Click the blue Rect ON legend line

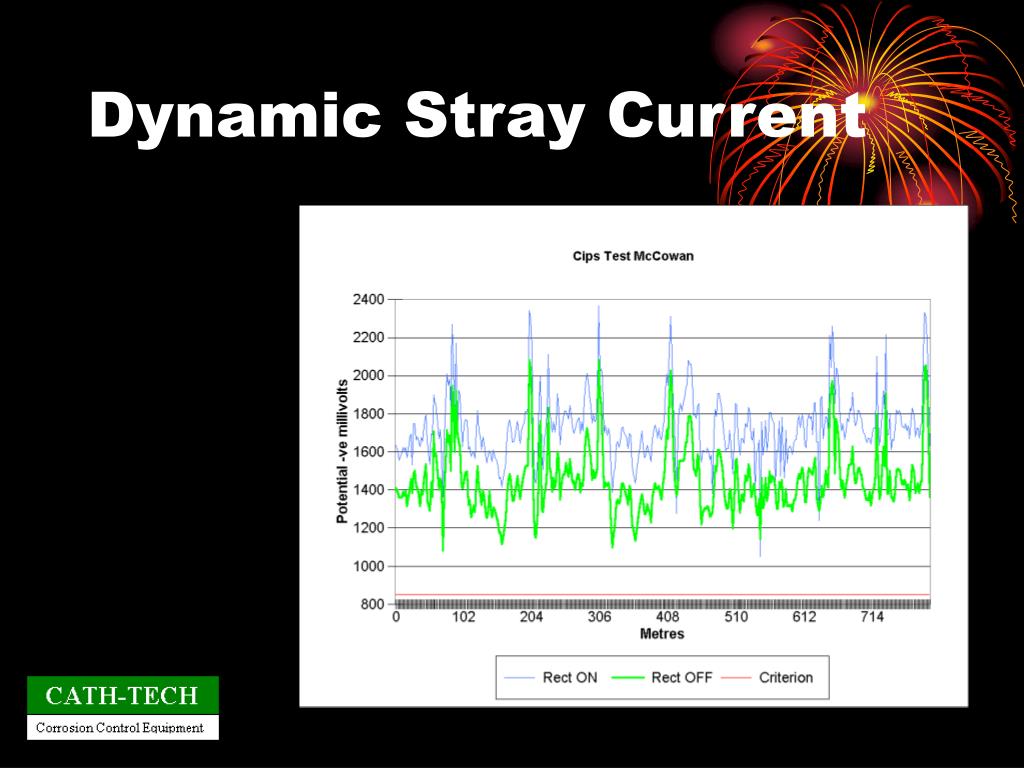520,678
